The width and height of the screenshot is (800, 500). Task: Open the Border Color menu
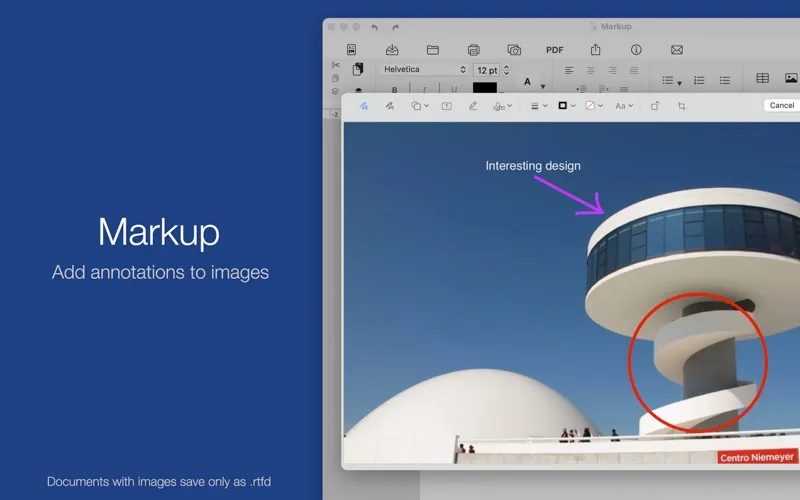[x=566, y=106]
